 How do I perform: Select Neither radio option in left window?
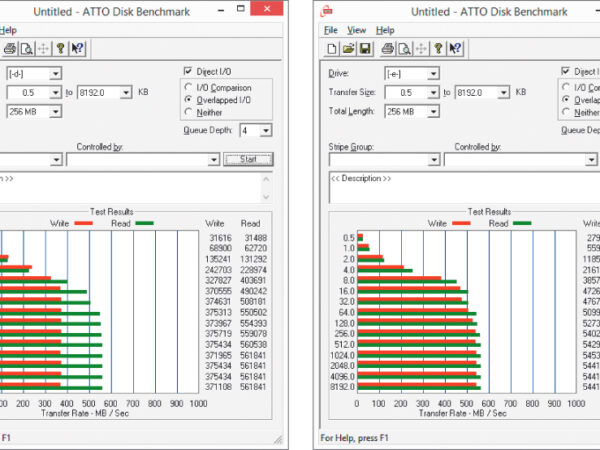(x=188, y=114)
